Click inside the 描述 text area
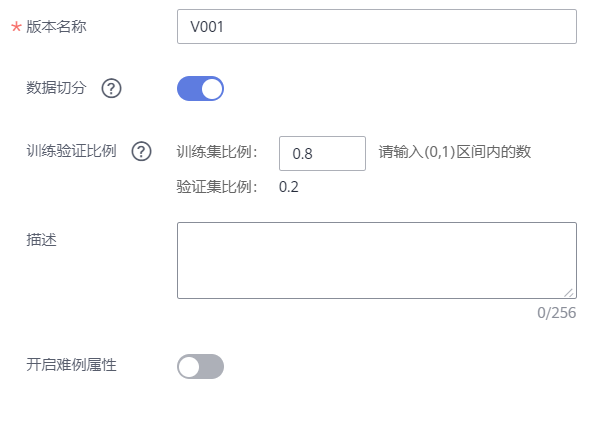The height and width of the screenshot is (430, 603). point(377,260)
